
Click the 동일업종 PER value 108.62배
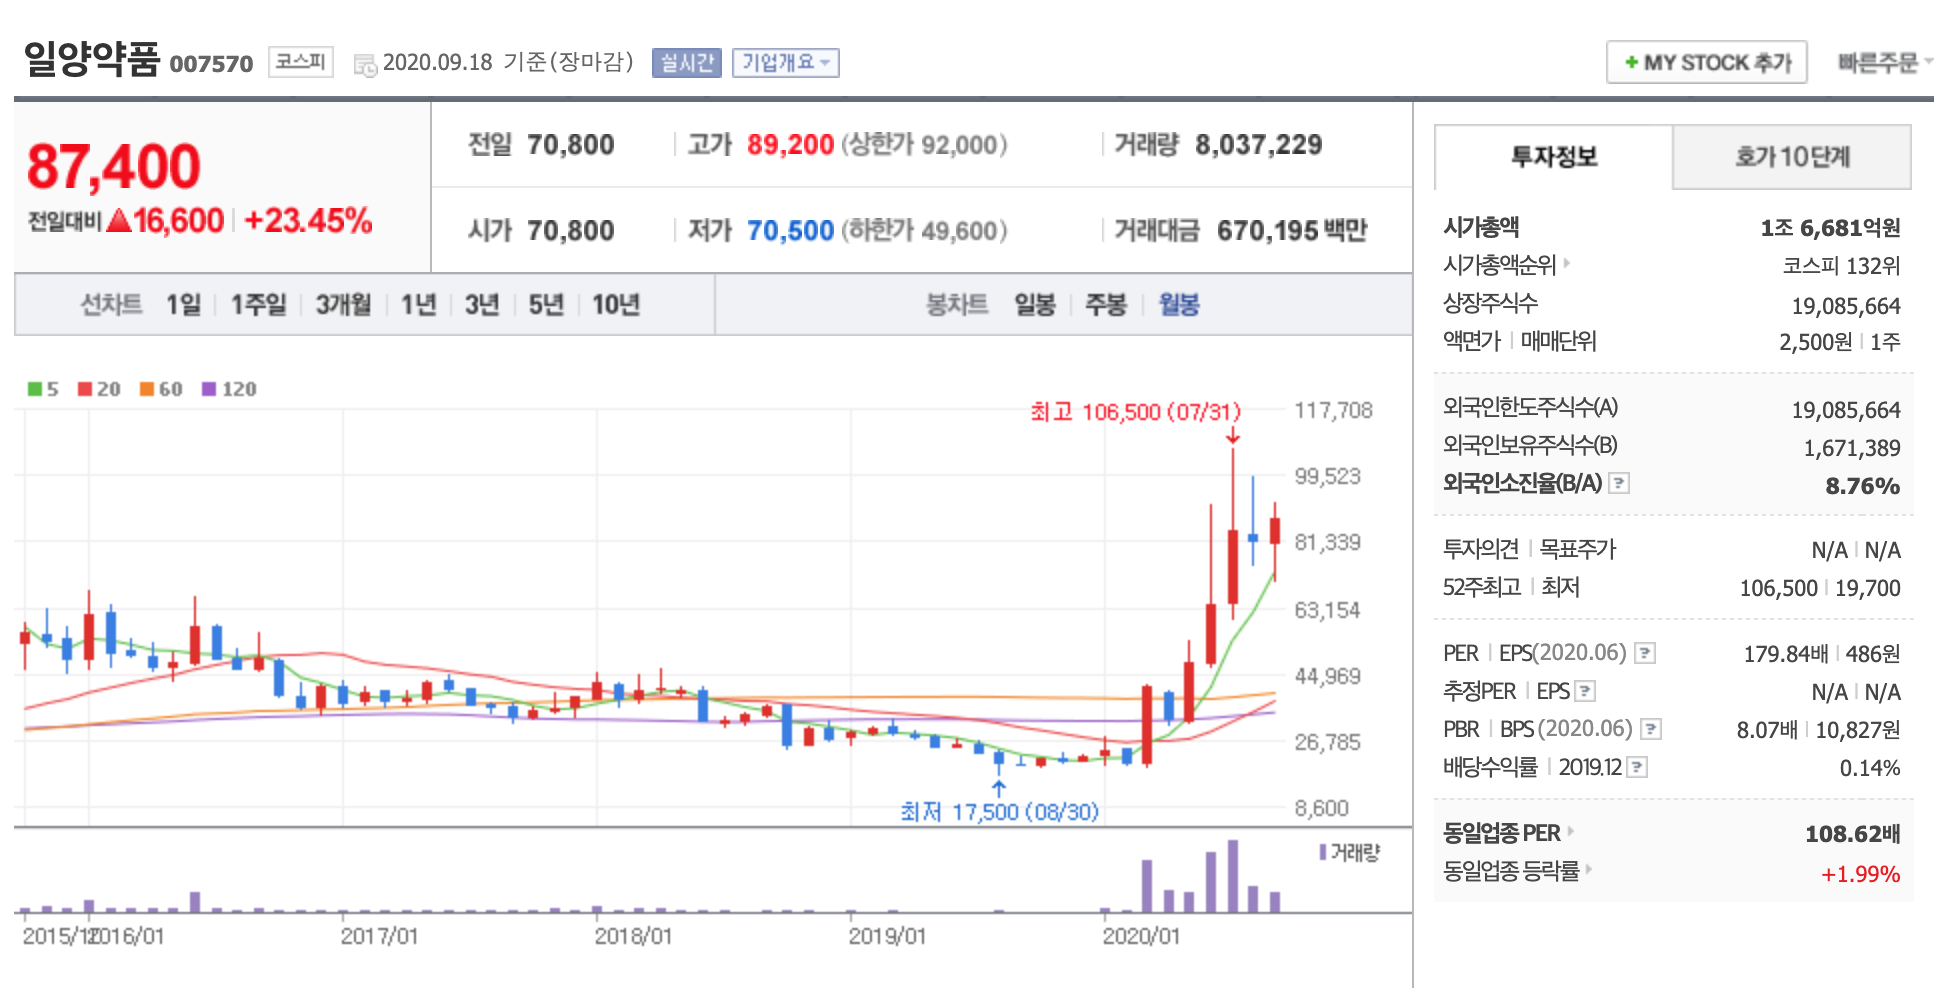(x=1852, y=834)
